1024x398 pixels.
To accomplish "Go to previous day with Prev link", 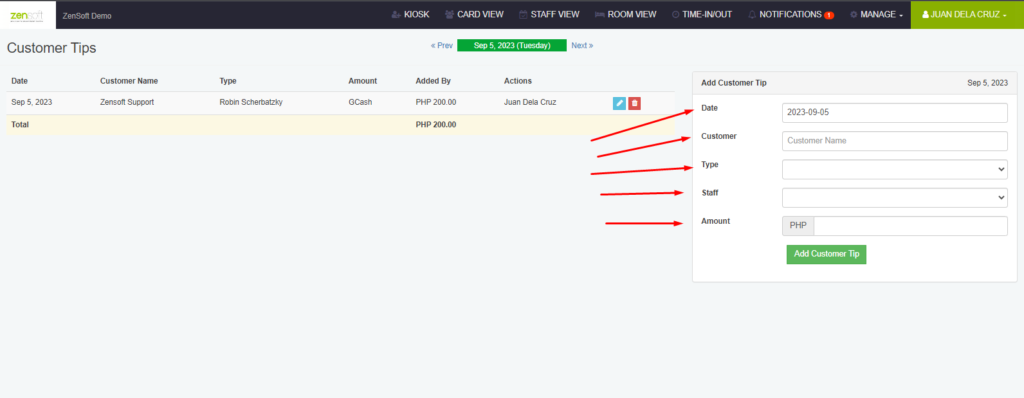I will (x=442, y=46).
